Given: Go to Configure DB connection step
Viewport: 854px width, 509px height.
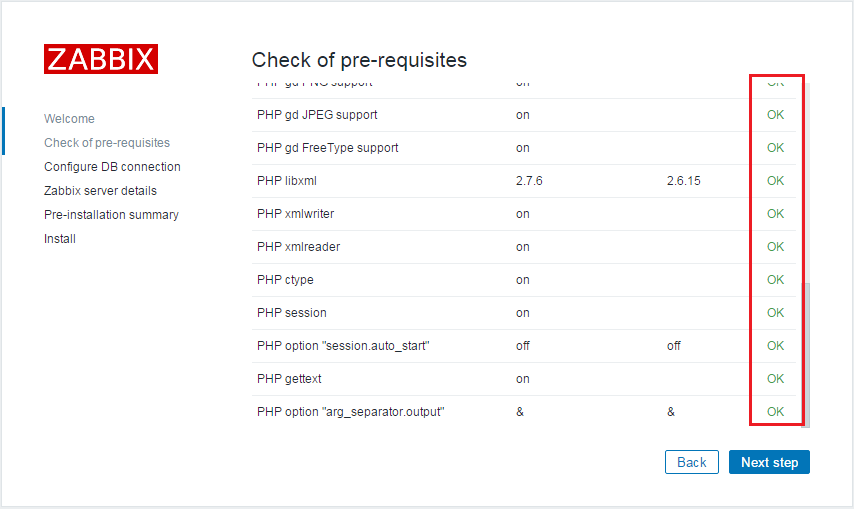Looking at the screenshot, I should click(112, 167).
